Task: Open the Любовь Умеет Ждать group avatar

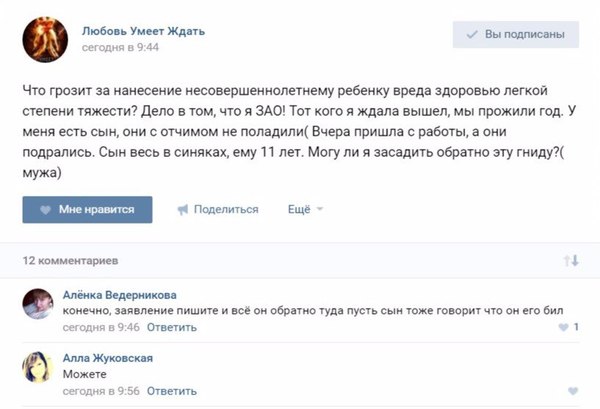Action: [45, 39]
